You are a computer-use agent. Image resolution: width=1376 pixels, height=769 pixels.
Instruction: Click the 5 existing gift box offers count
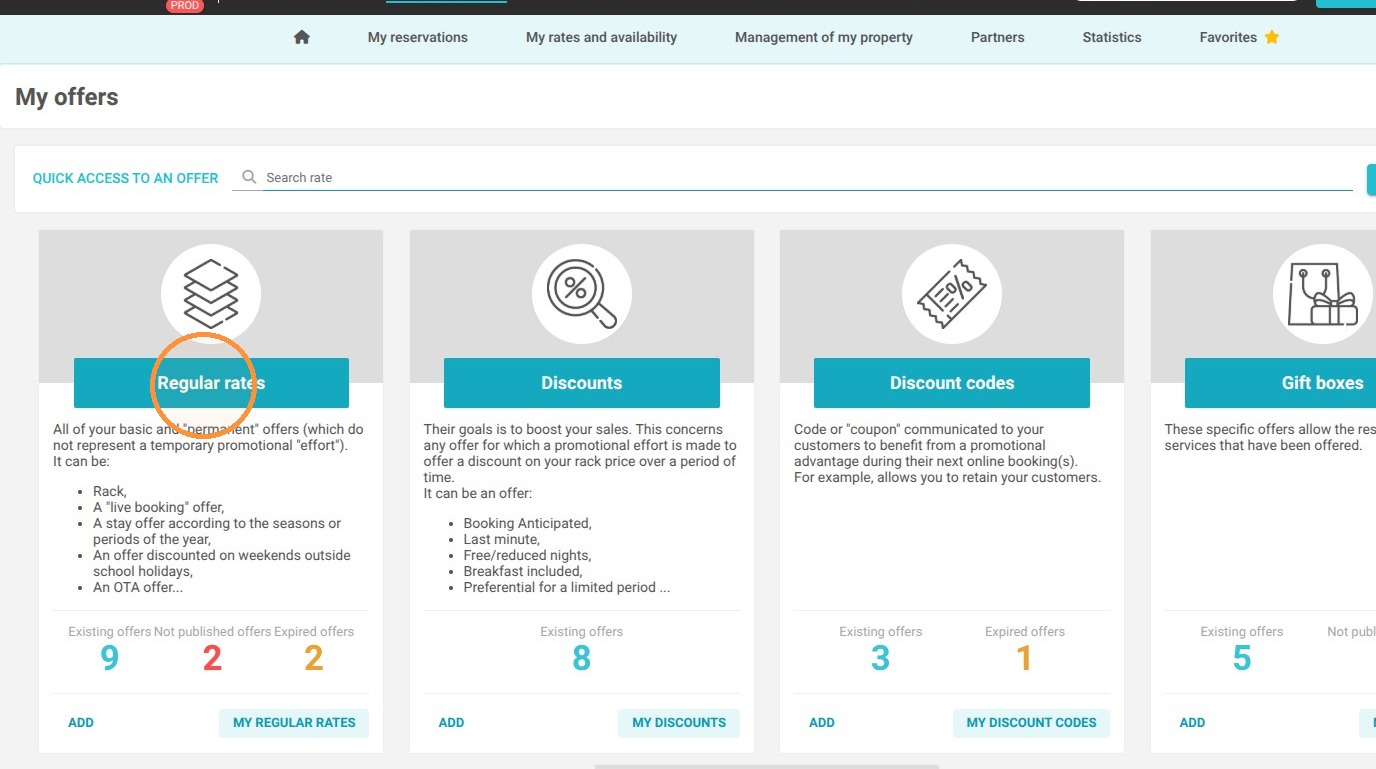click(1242, 658)
